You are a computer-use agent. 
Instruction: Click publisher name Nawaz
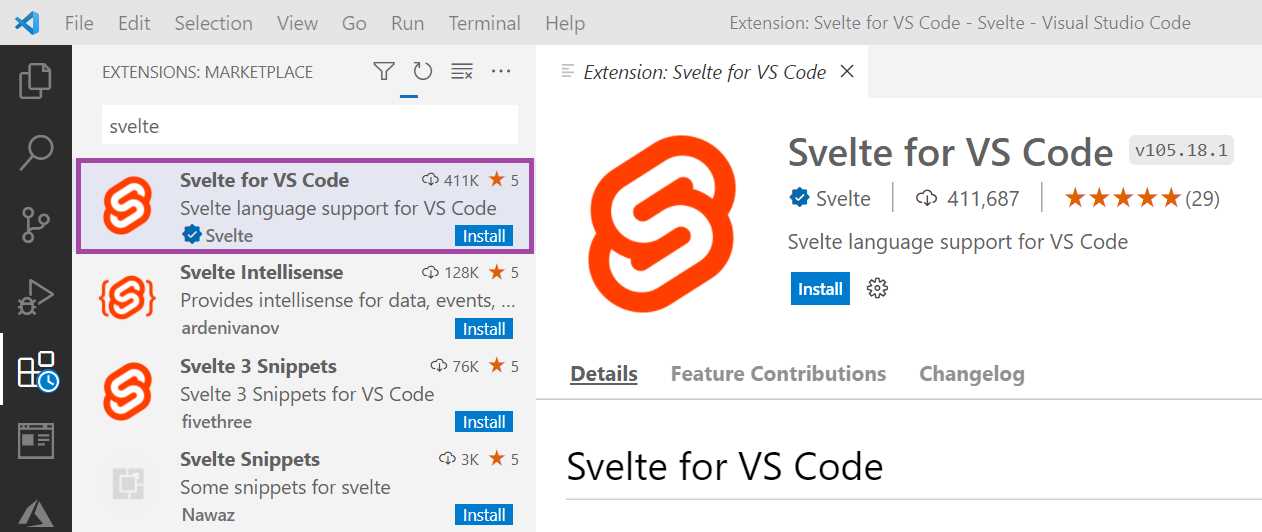pos(208,514)
